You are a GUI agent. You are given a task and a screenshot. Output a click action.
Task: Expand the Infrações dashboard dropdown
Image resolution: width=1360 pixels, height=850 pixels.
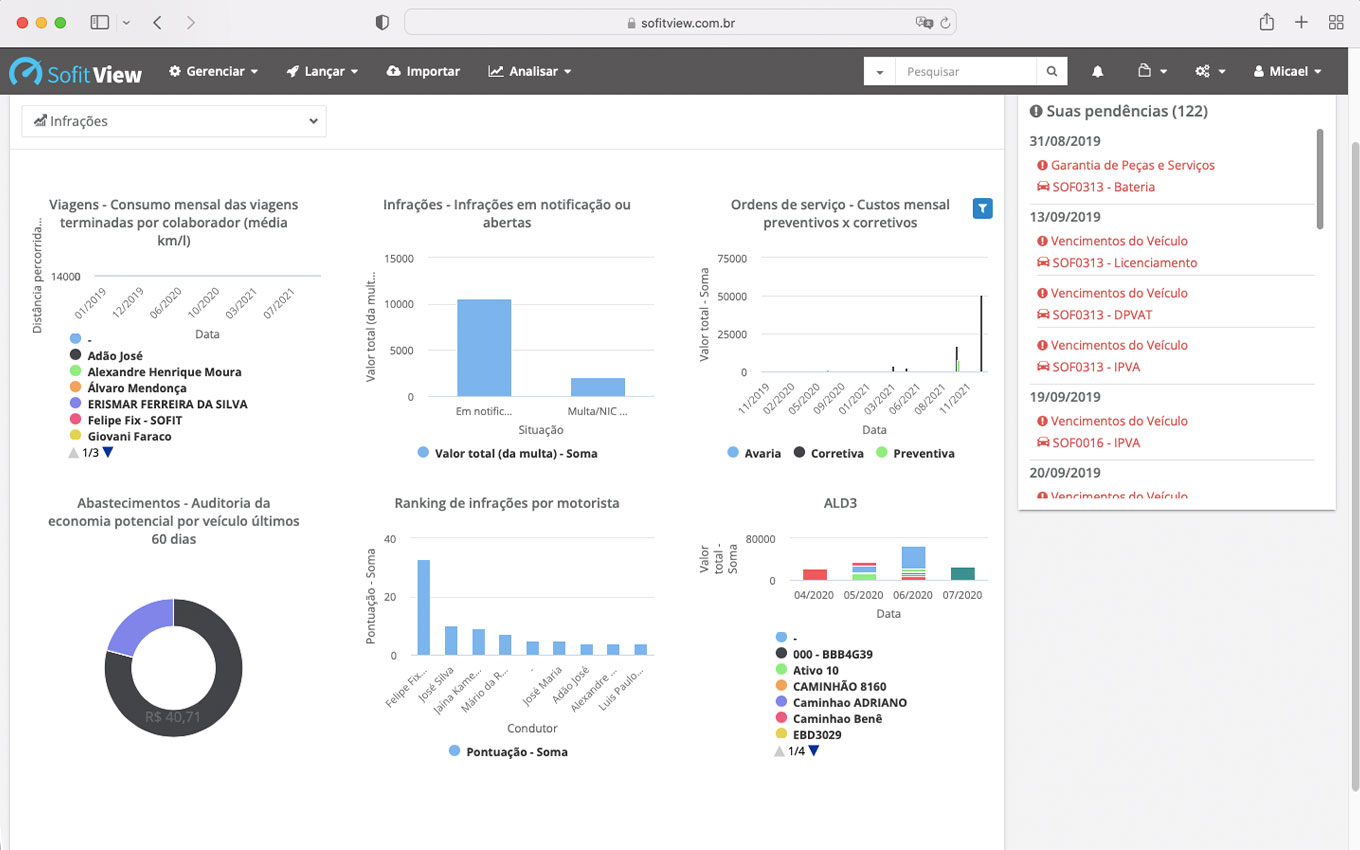click(x=174, y=121)
